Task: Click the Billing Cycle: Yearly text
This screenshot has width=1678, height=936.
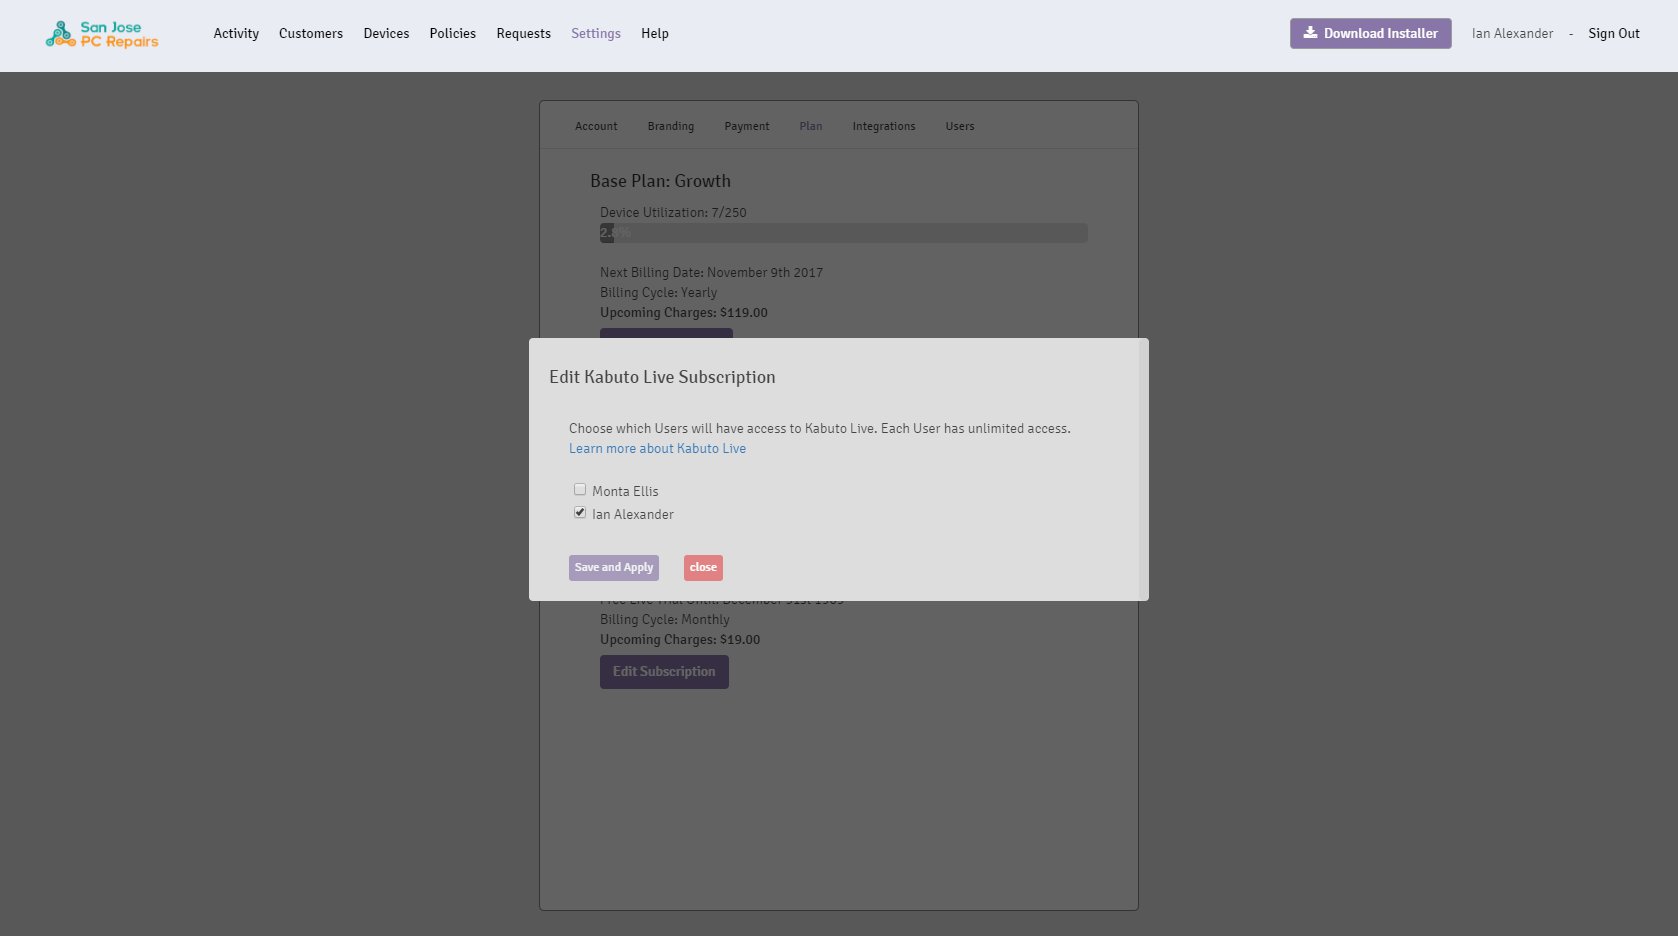Action: (658, 292)
